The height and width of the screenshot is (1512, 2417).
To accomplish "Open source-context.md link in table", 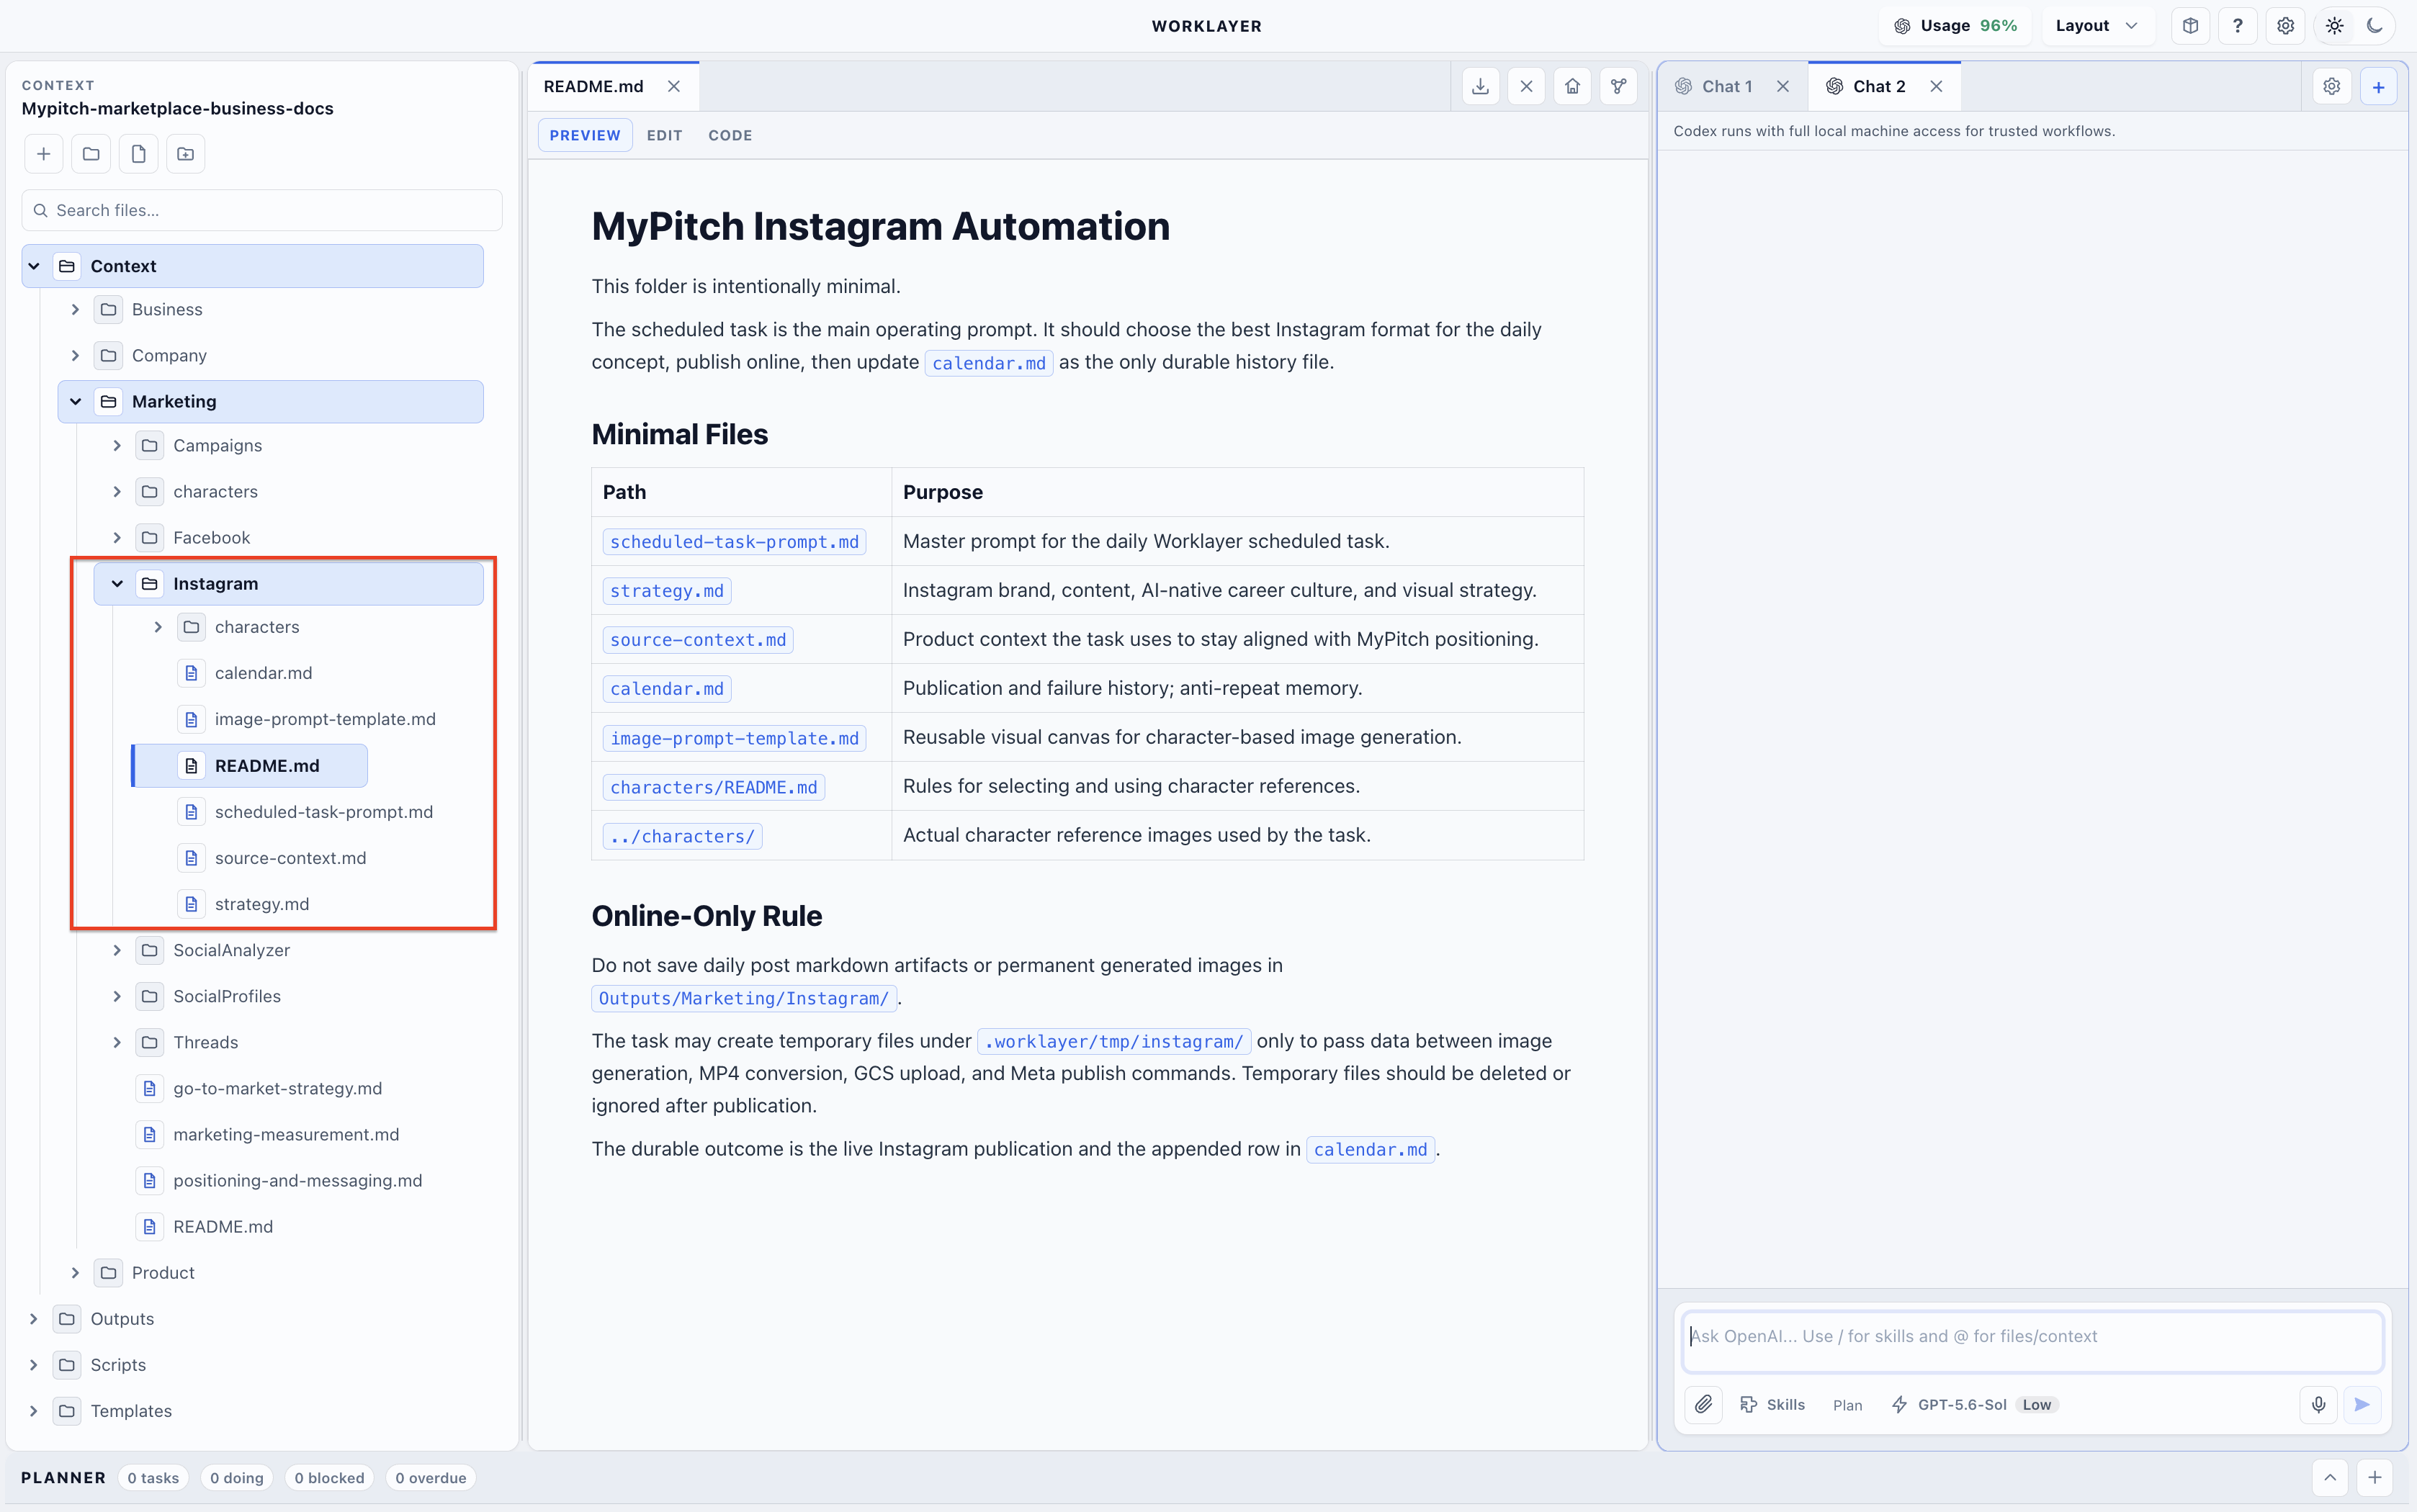I will pyautogui.click(x=698, y=640).
